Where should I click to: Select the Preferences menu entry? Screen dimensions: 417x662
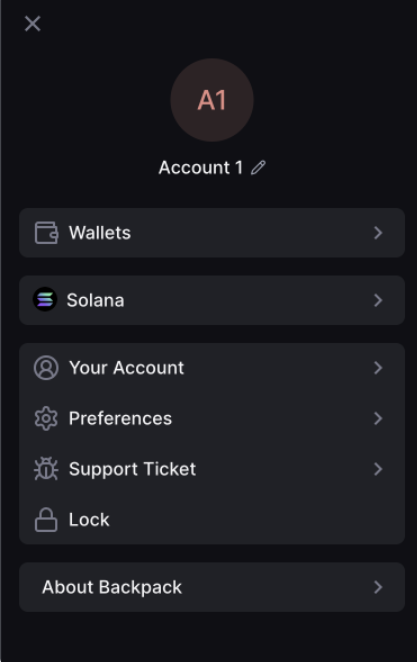[x=212, y=418]
